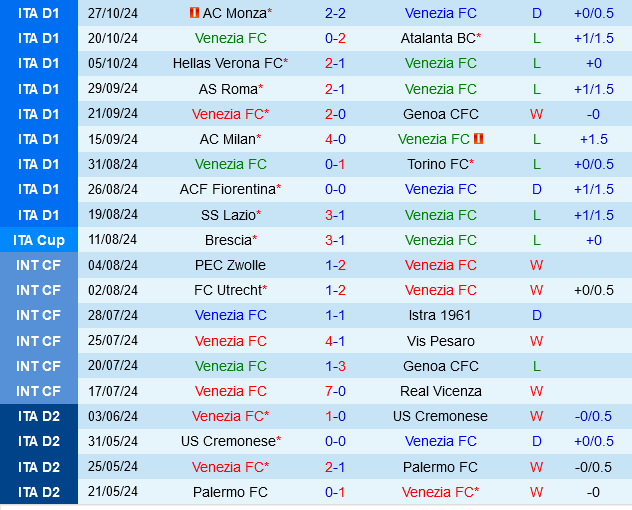
Task: Open the SS Lazio team page
Action: [x=228, y=215]
